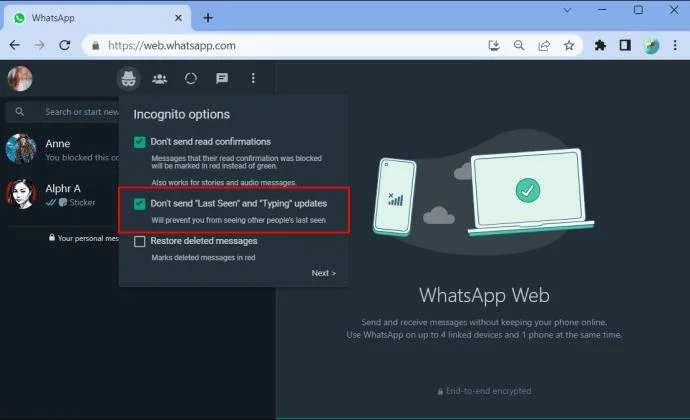The height and width of the screenshot is (420, 690).
Task: Uncheck Don't send Last Seen and Typing updates
Action: pyautogui.click(x=139, y=204)
